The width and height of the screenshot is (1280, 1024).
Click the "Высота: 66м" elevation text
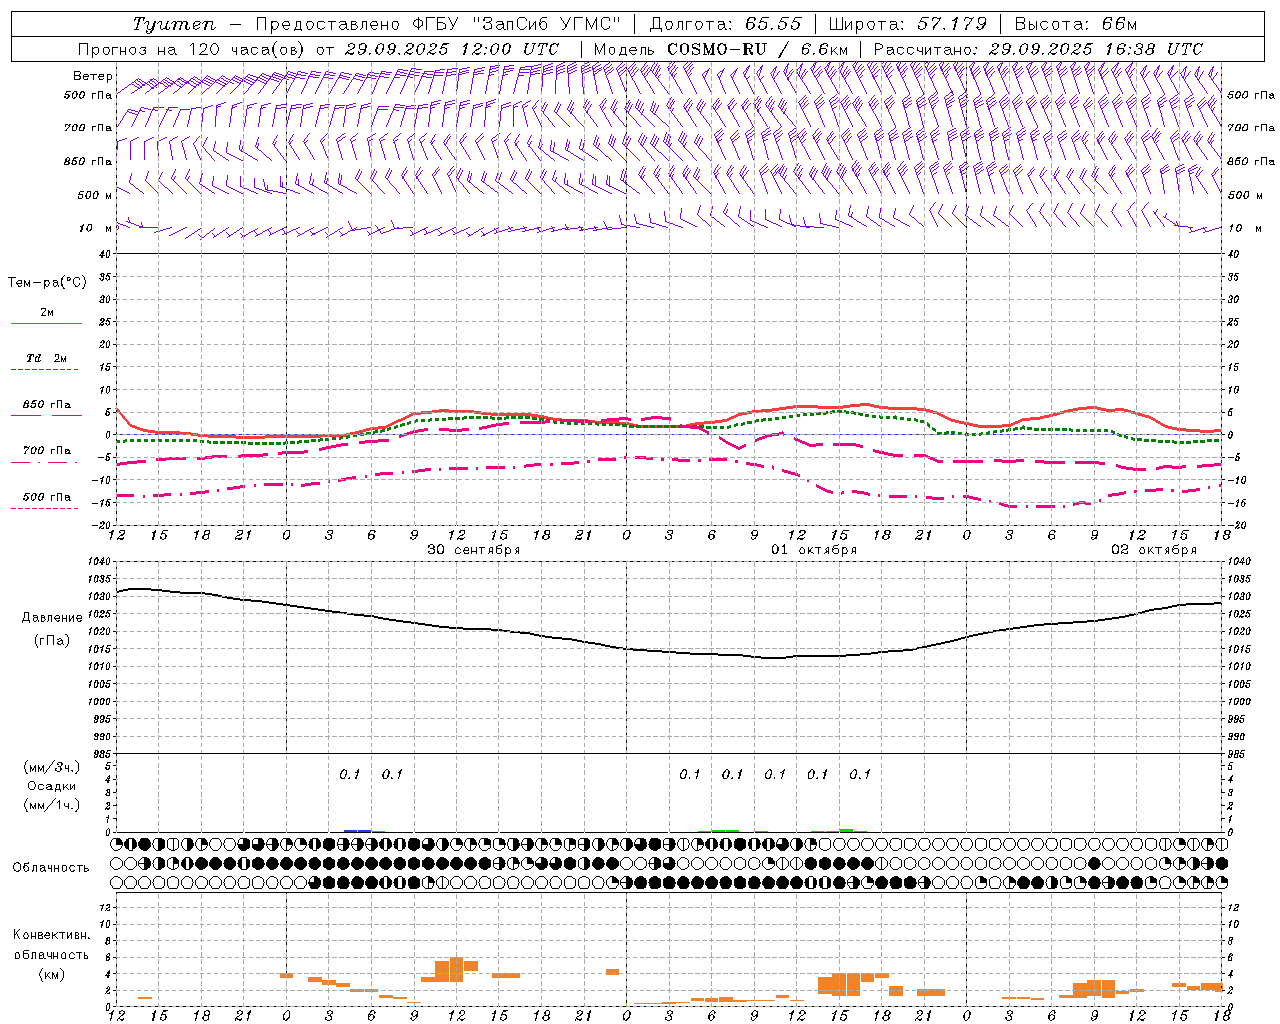pyautogui.click(x=1076, y=24)
